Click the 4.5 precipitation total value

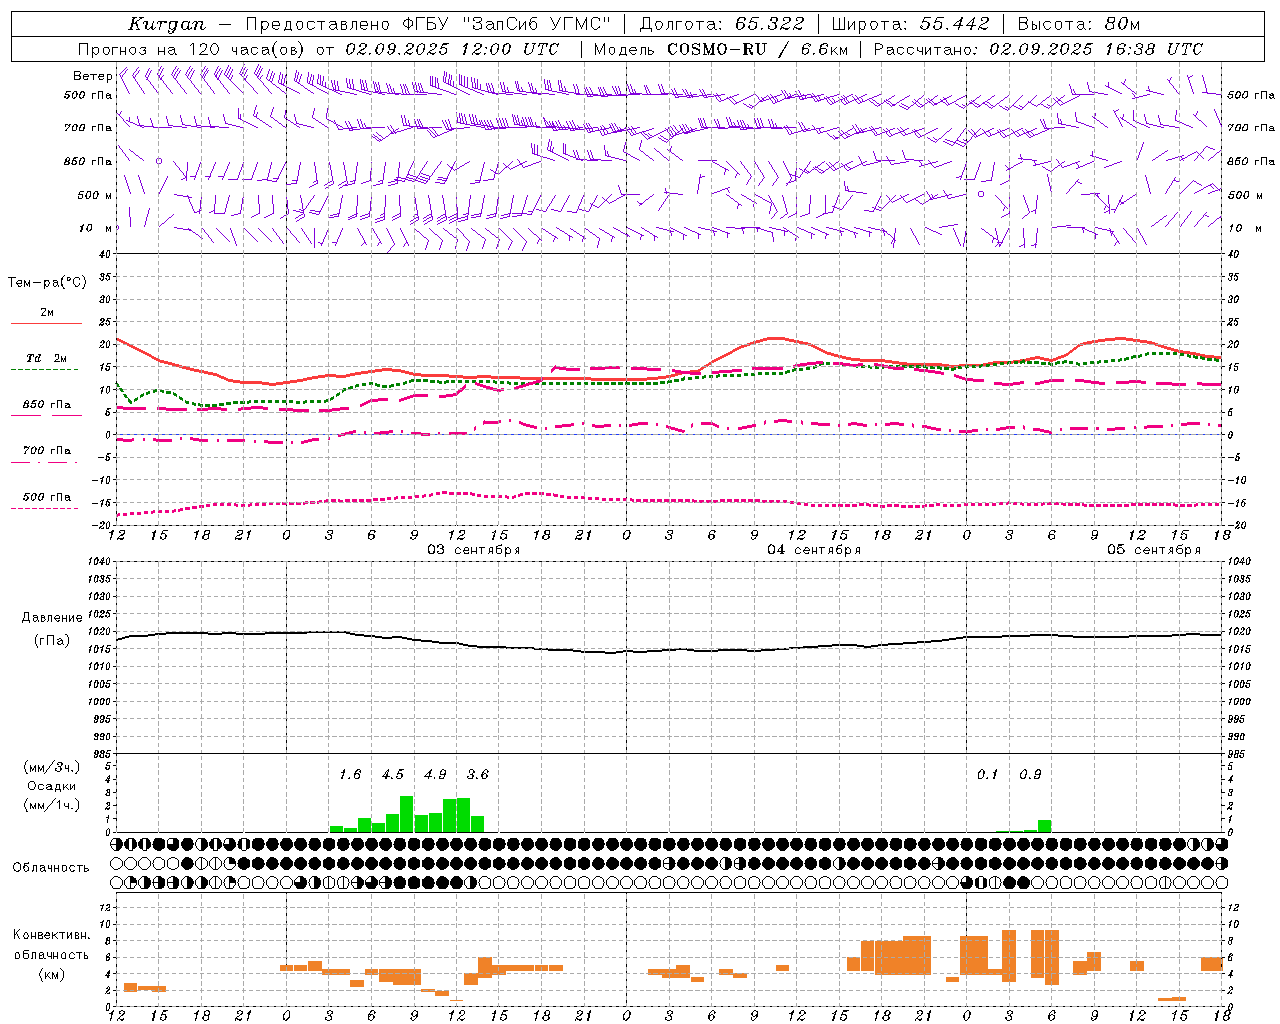[393, 774]
